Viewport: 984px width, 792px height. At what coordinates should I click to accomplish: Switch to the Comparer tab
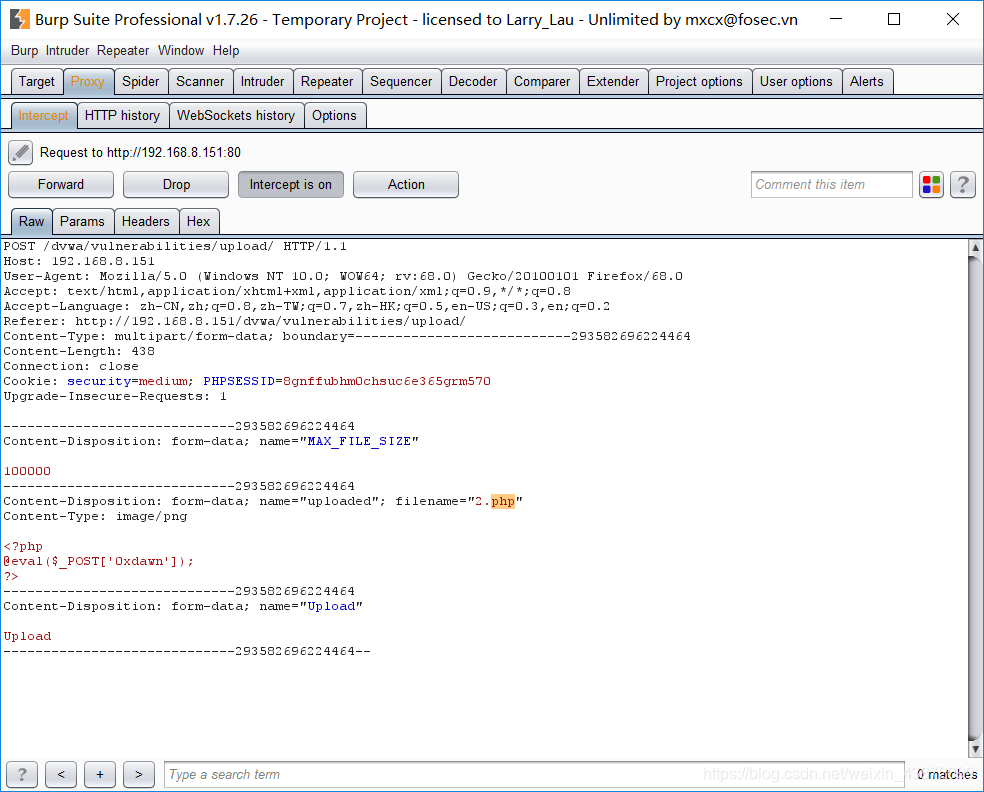(x=542, y=82)
